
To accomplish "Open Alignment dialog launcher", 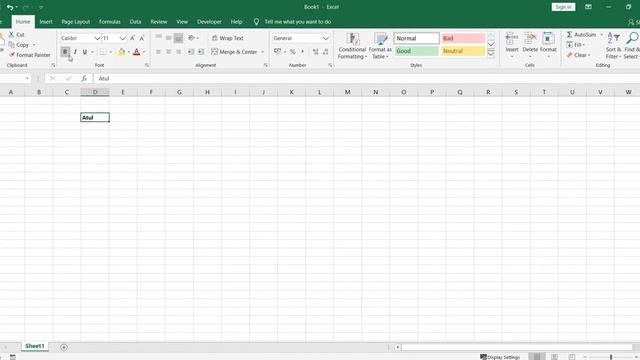I will point(266,65).
